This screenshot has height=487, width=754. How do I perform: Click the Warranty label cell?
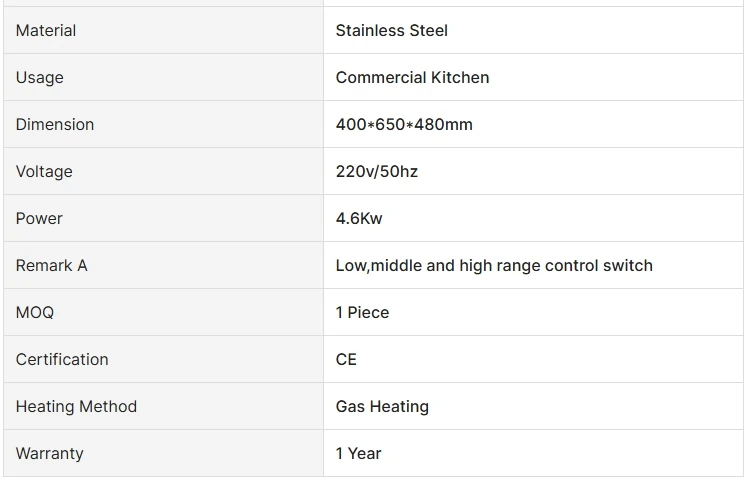[x=50, y=454]
